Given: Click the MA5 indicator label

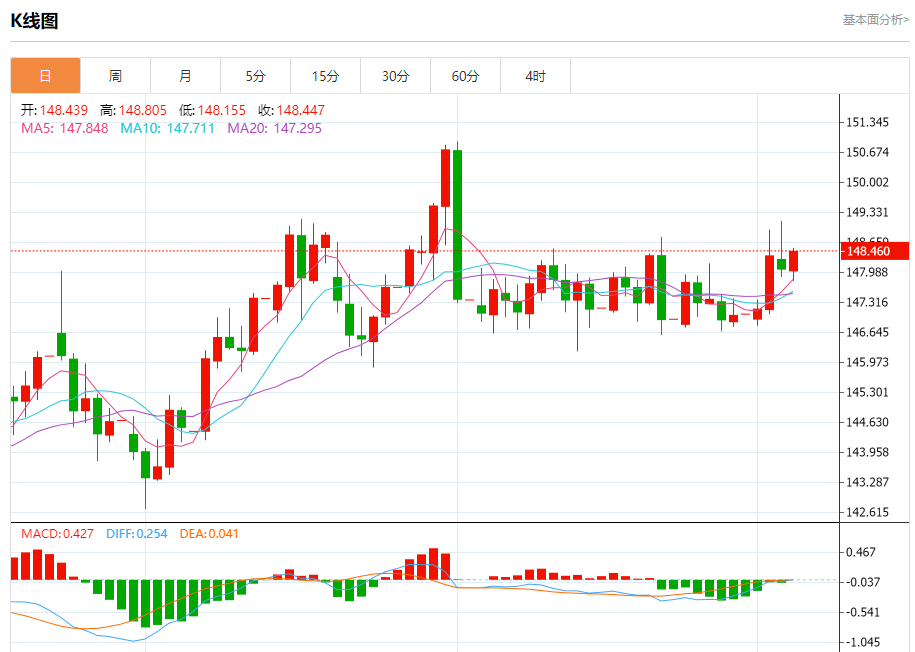Looking at the screenshot, I should [65, 128].
